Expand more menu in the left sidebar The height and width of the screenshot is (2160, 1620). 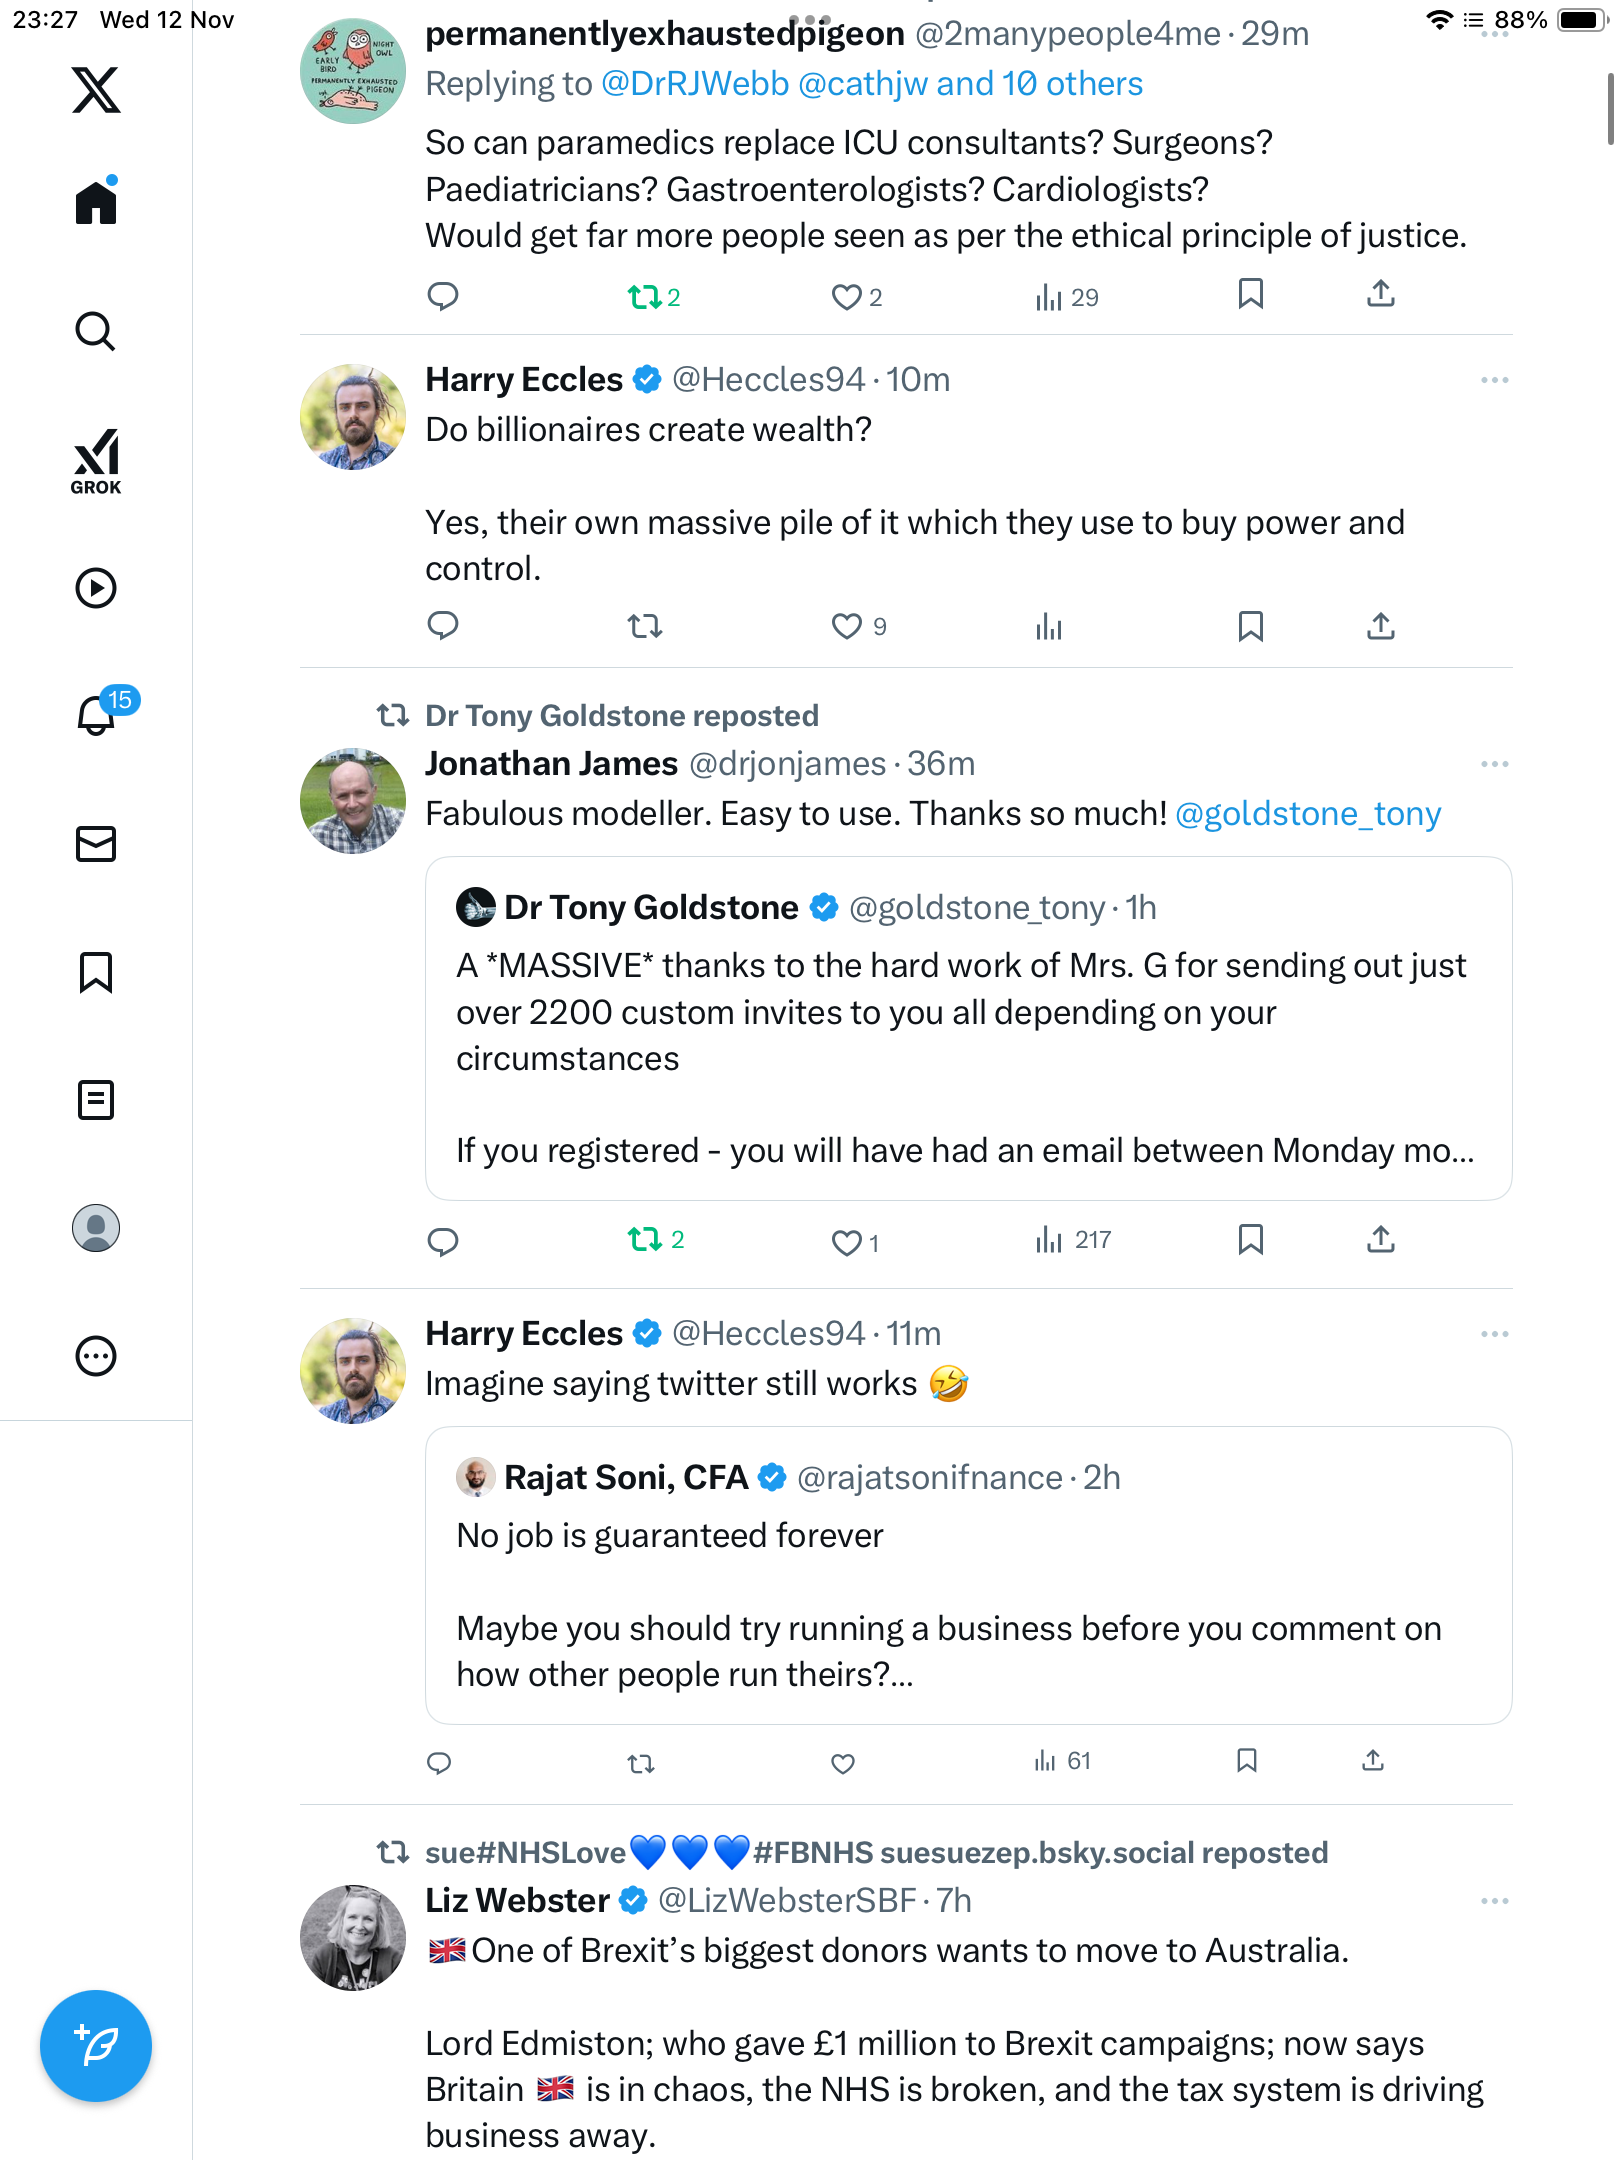96,1356
